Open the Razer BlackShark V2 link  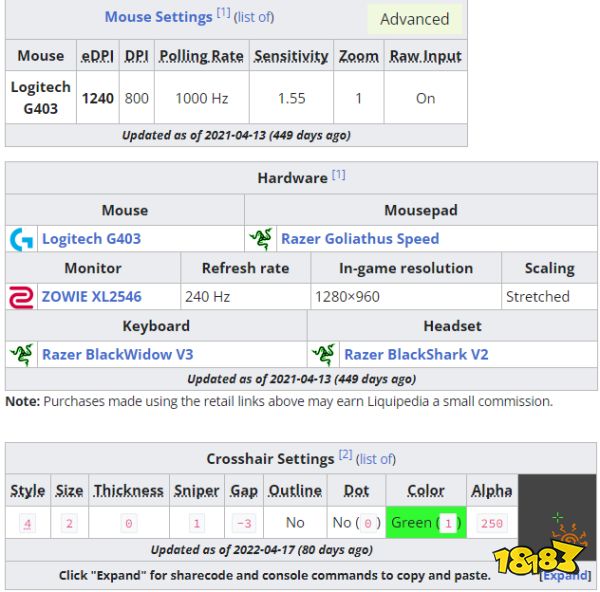(x=416, y=354)
